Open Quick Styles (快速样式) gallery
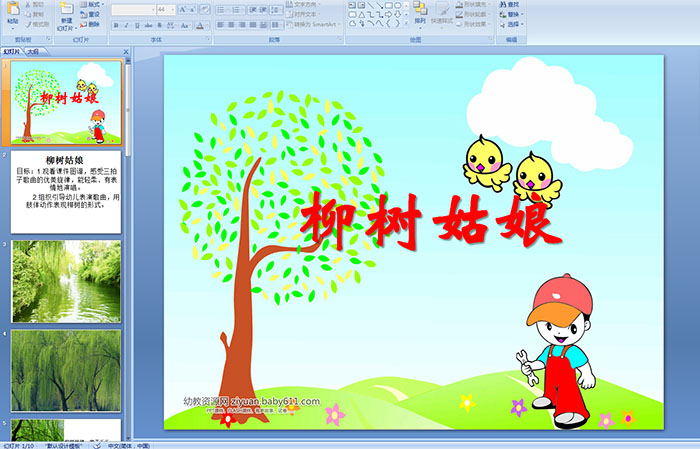700x449 pixels. coord(442,13)
